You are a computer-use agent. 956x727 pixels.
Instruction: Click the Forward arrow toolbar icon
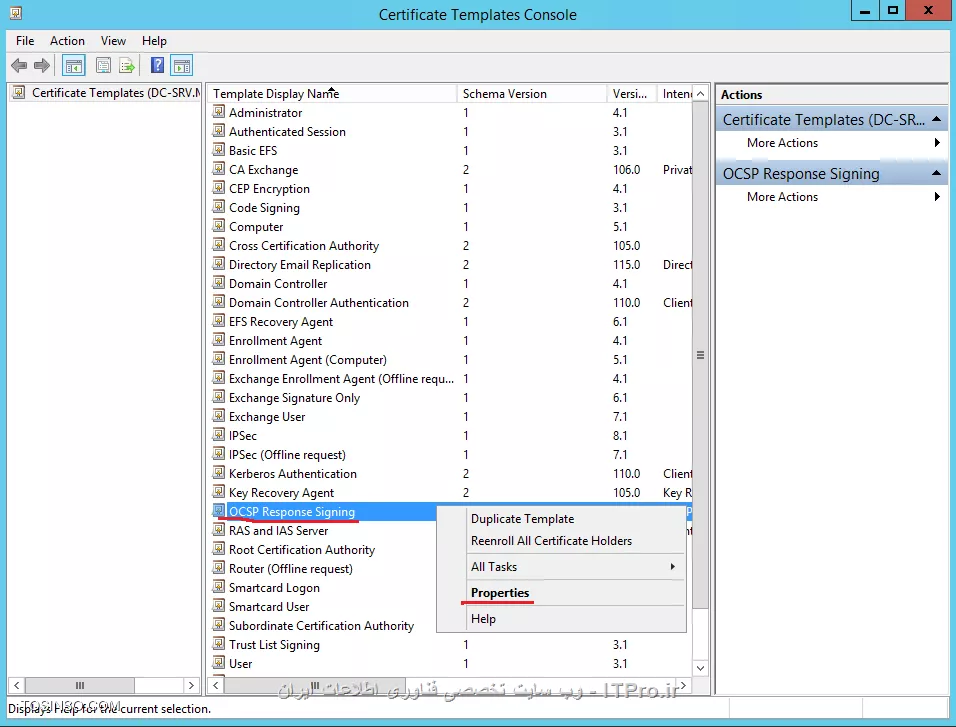pyautogui.click(x=41, y=65)
